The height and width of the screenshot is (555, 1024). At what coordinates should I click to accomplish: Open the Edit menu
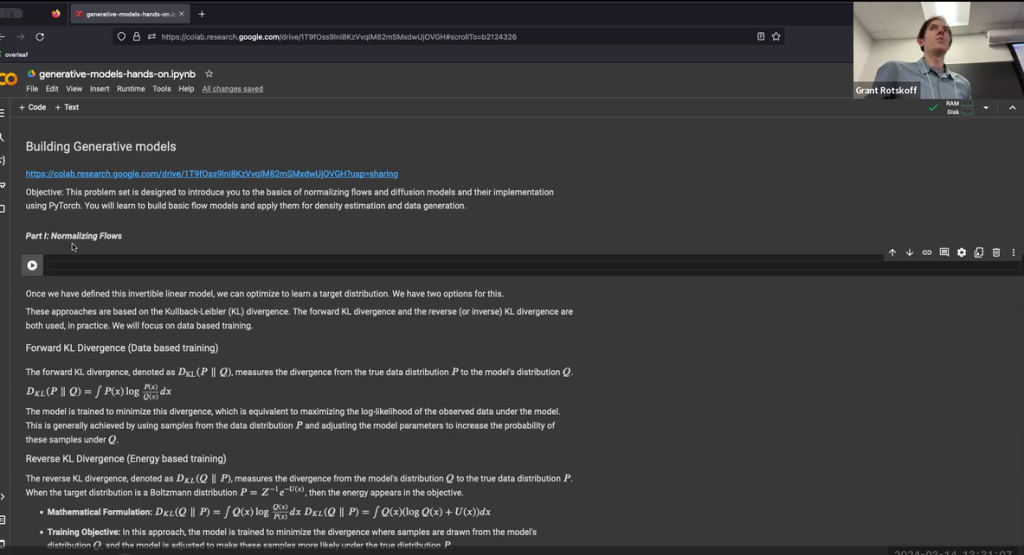52,89
